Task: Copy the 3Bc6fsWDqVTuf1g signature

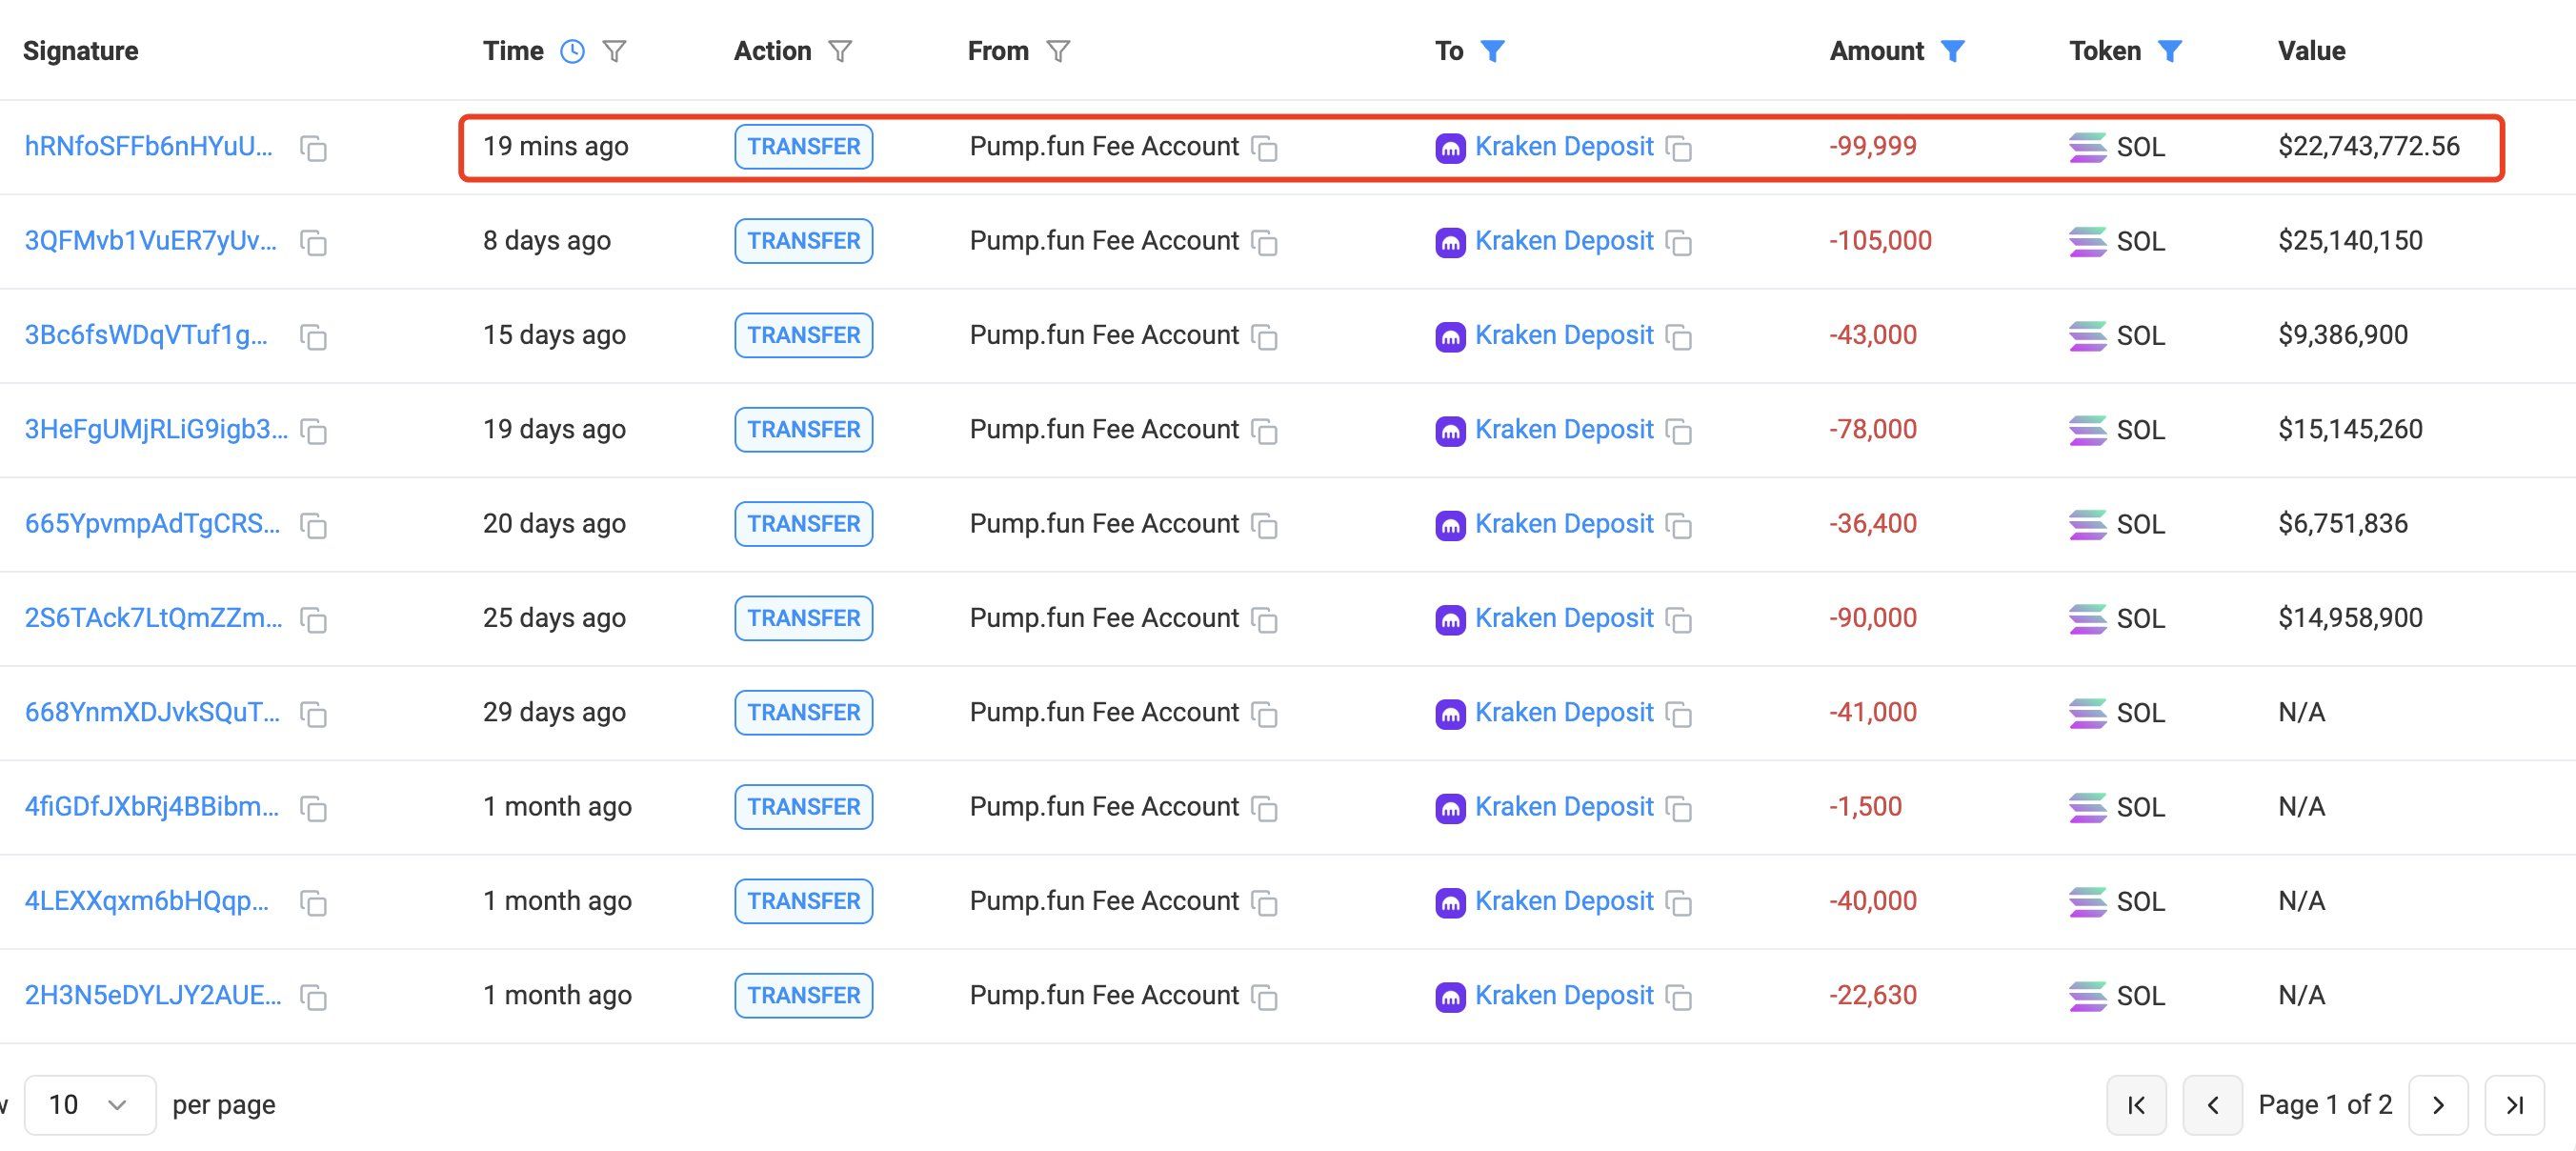Action: (x=313, y=337)
